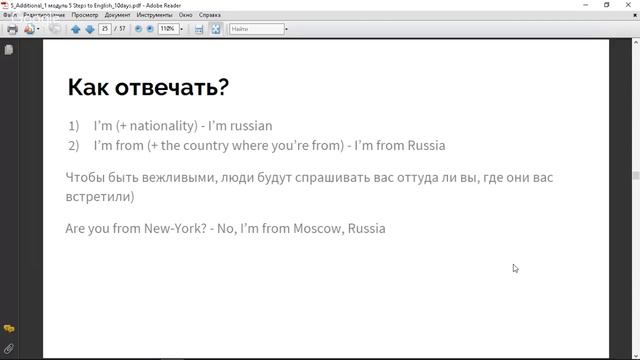Click the zoom percentage field 110%
The image size is (640, 360).
pos(168,29)
